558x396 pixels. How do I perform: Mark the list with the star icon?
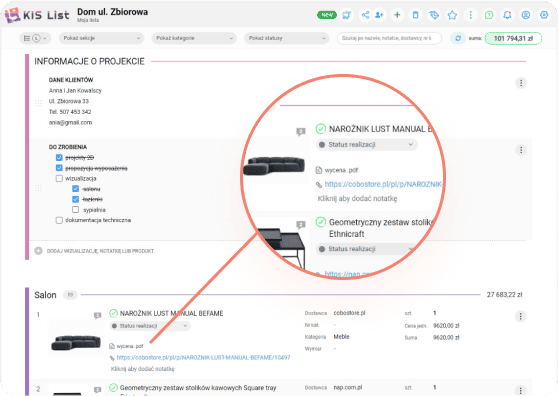click(452, 15)
